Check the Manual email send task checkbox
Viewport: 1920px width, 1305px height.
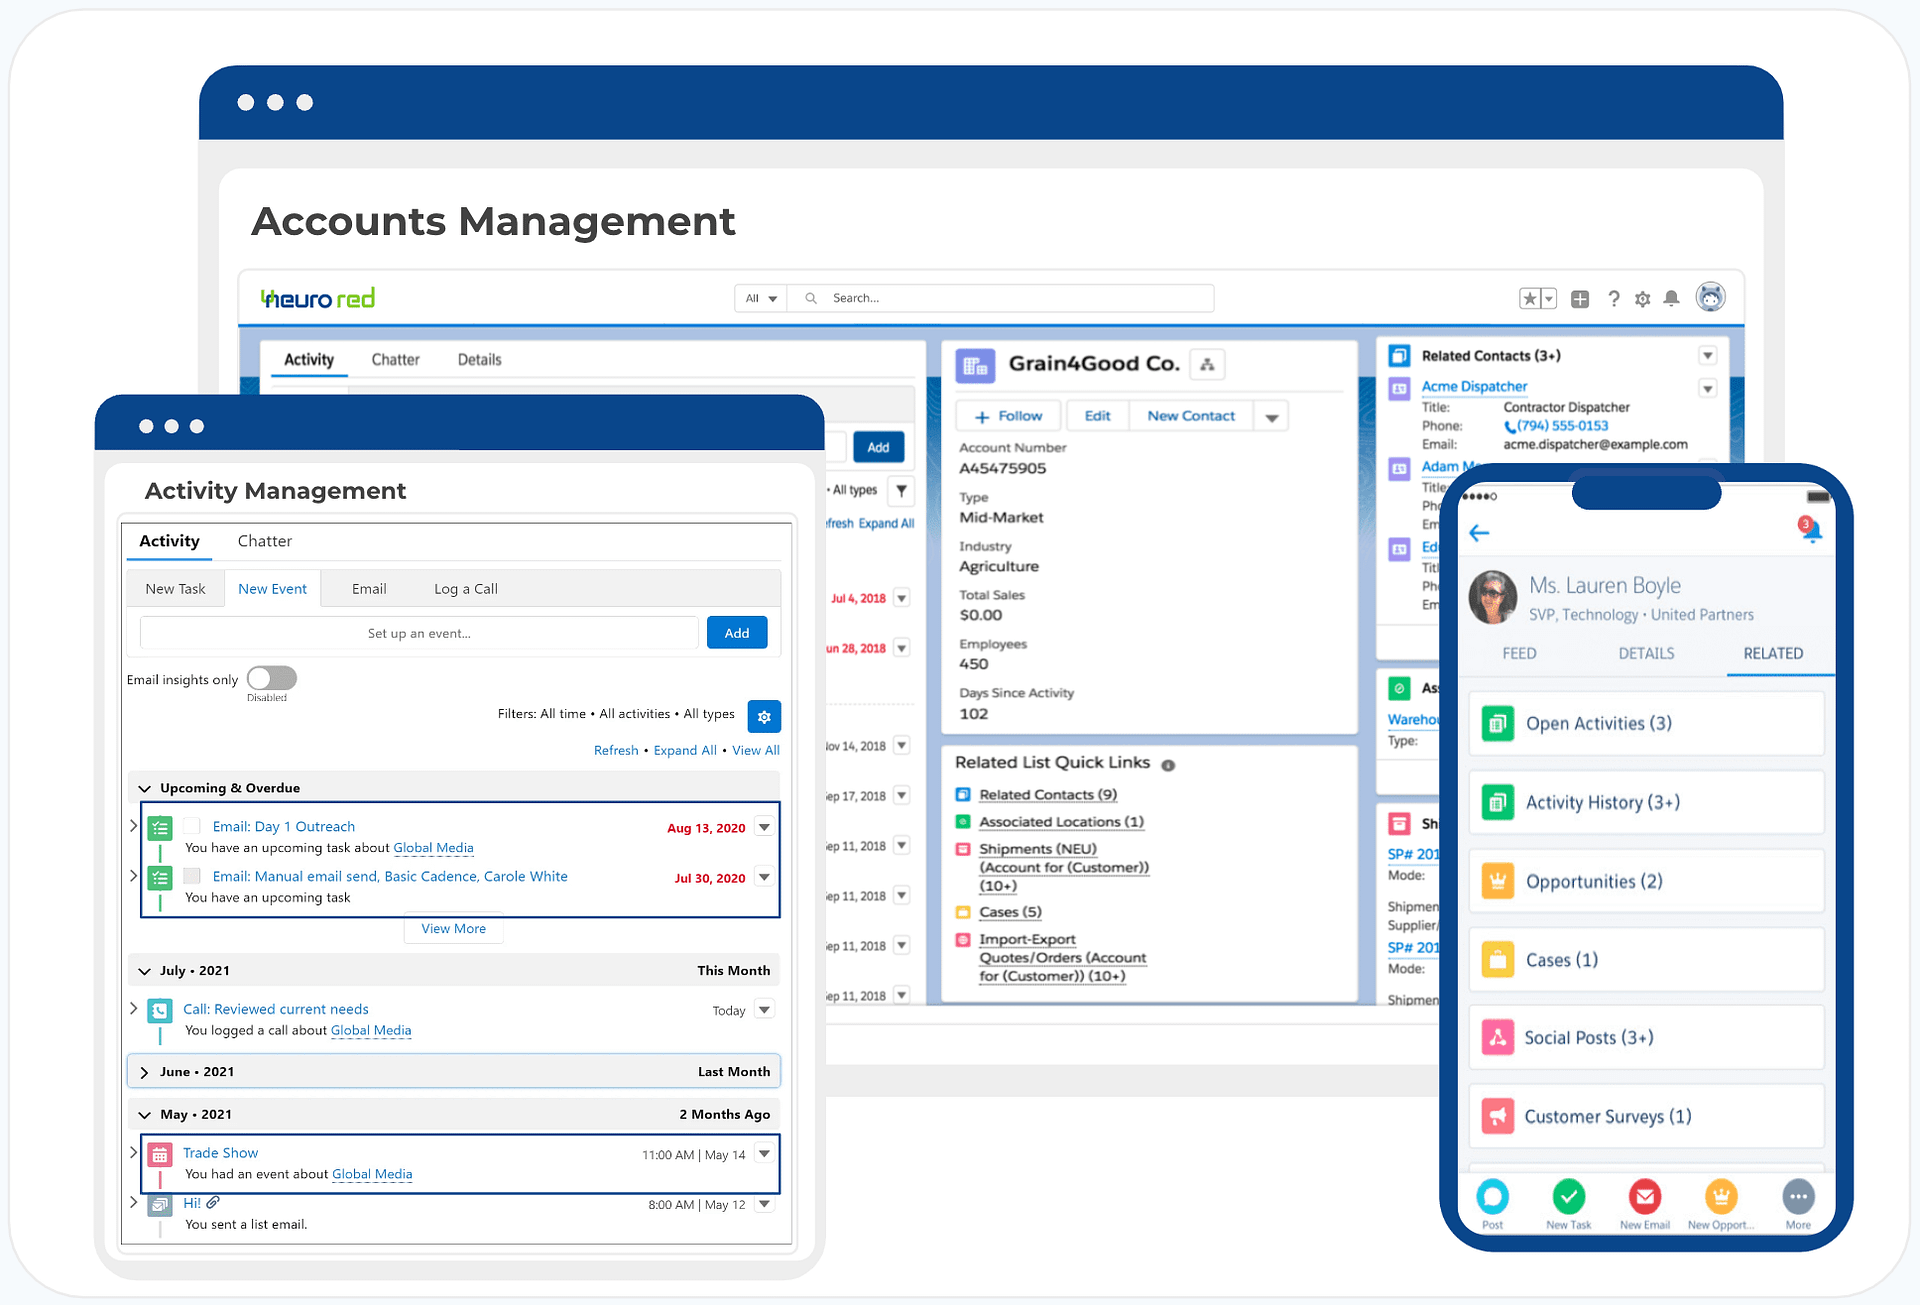pos(191,876)
